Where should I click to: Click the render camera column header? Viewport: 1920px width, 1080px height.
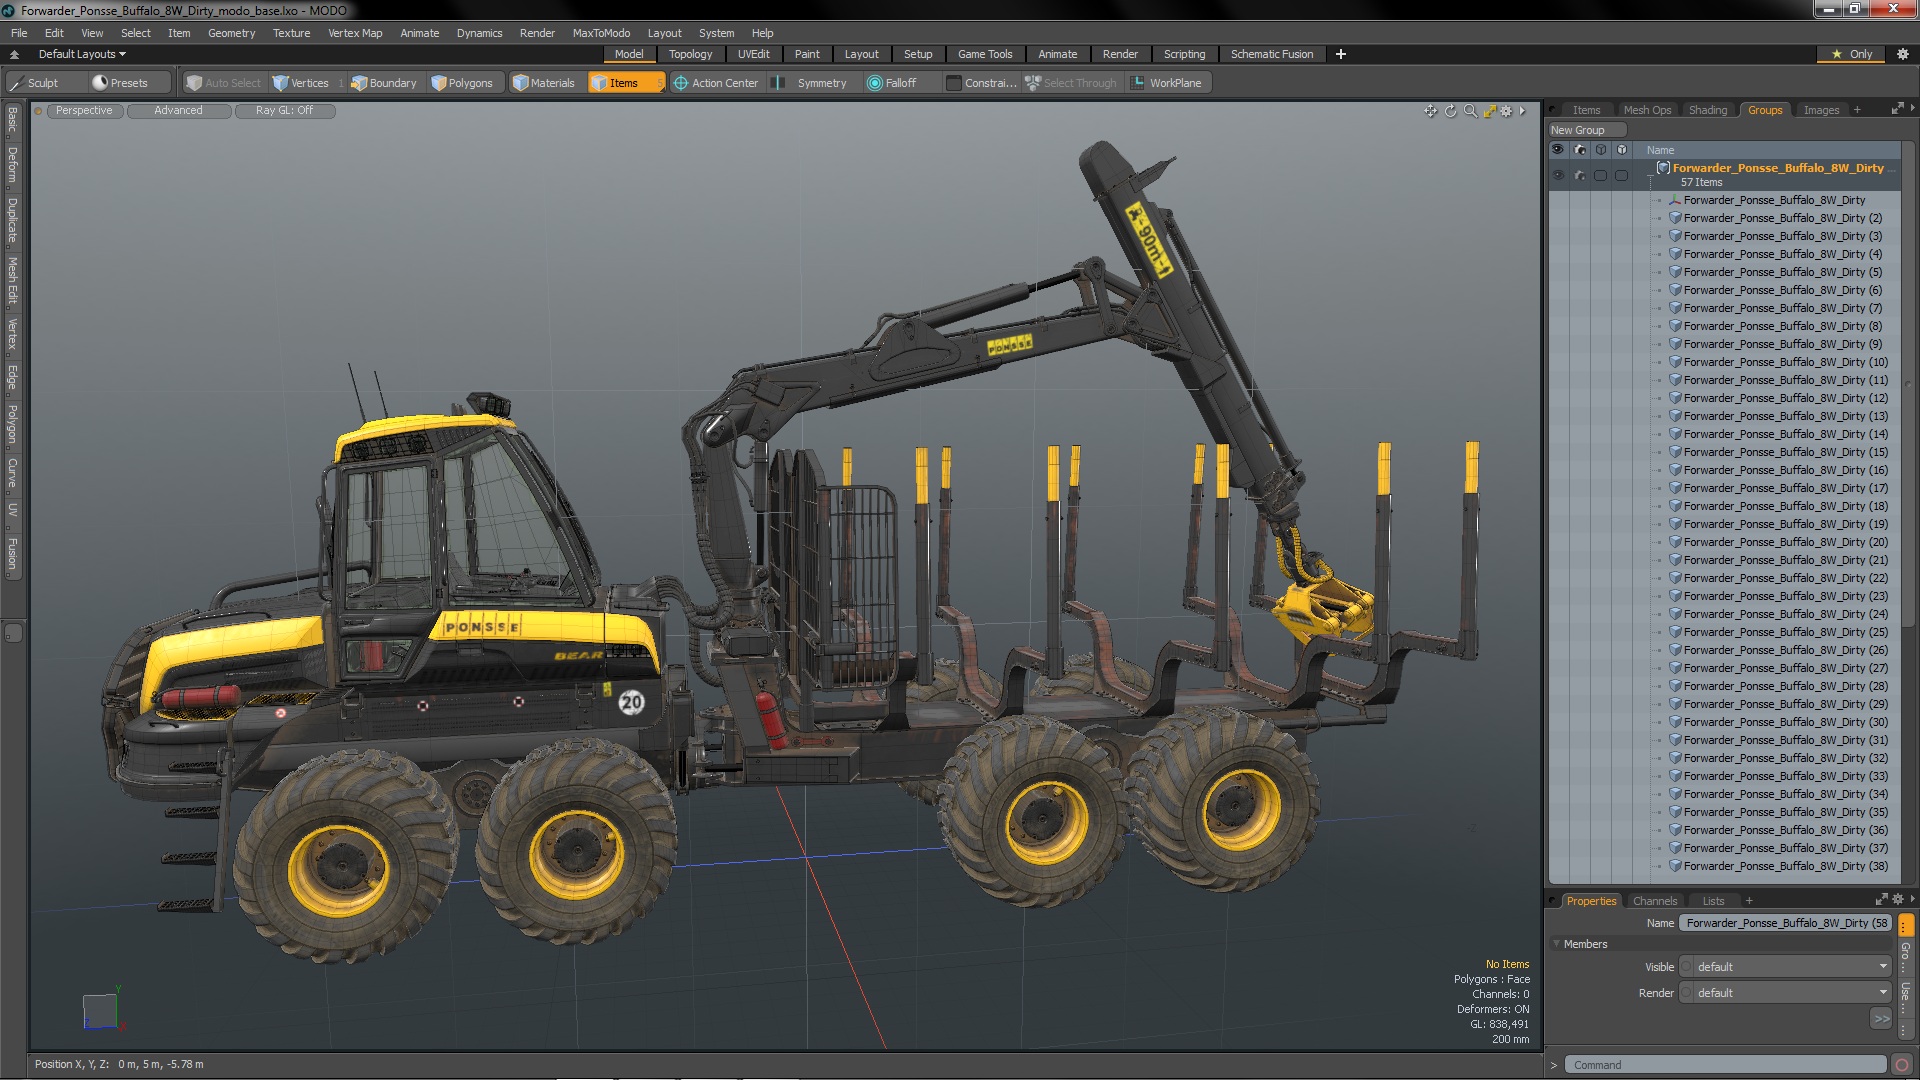(x=1580, y=150)
